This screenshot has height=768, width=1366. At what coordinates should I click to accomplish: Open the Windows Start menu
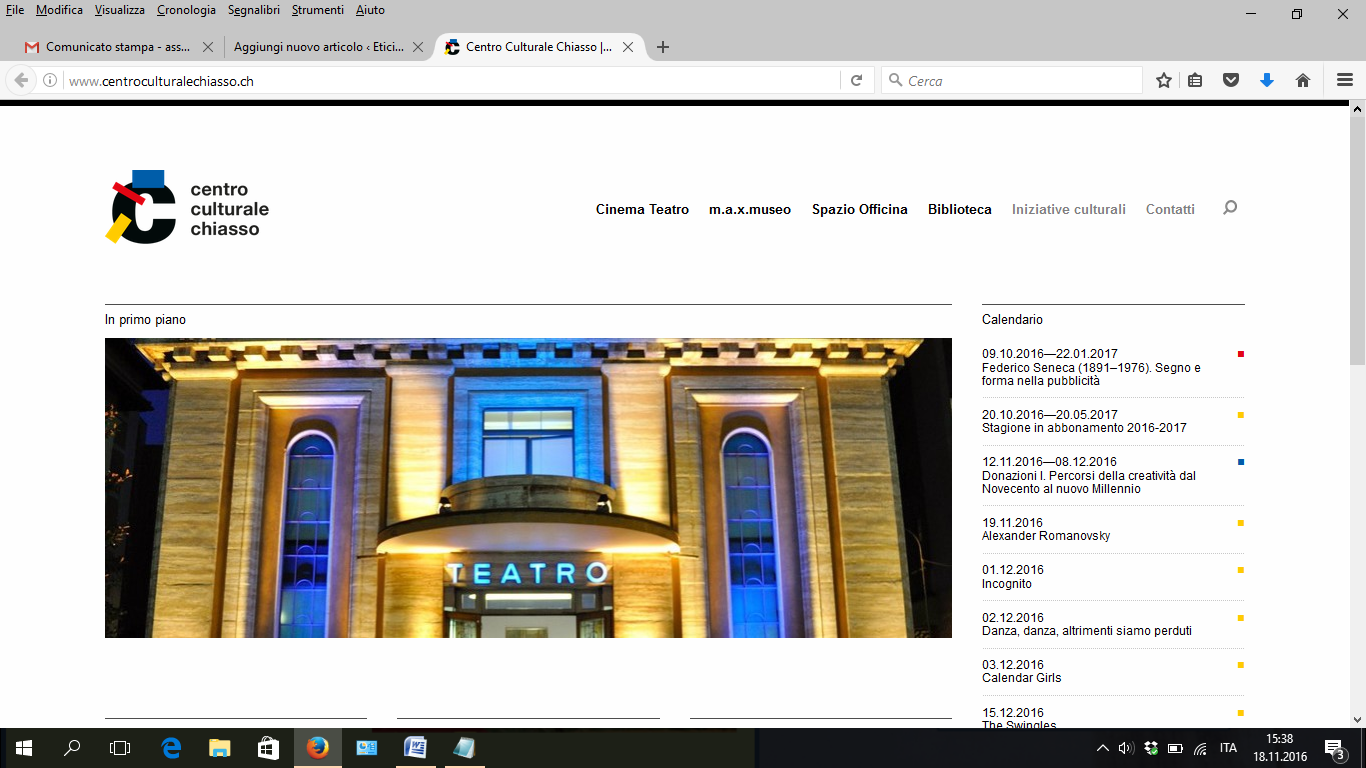tap(24, 748)
